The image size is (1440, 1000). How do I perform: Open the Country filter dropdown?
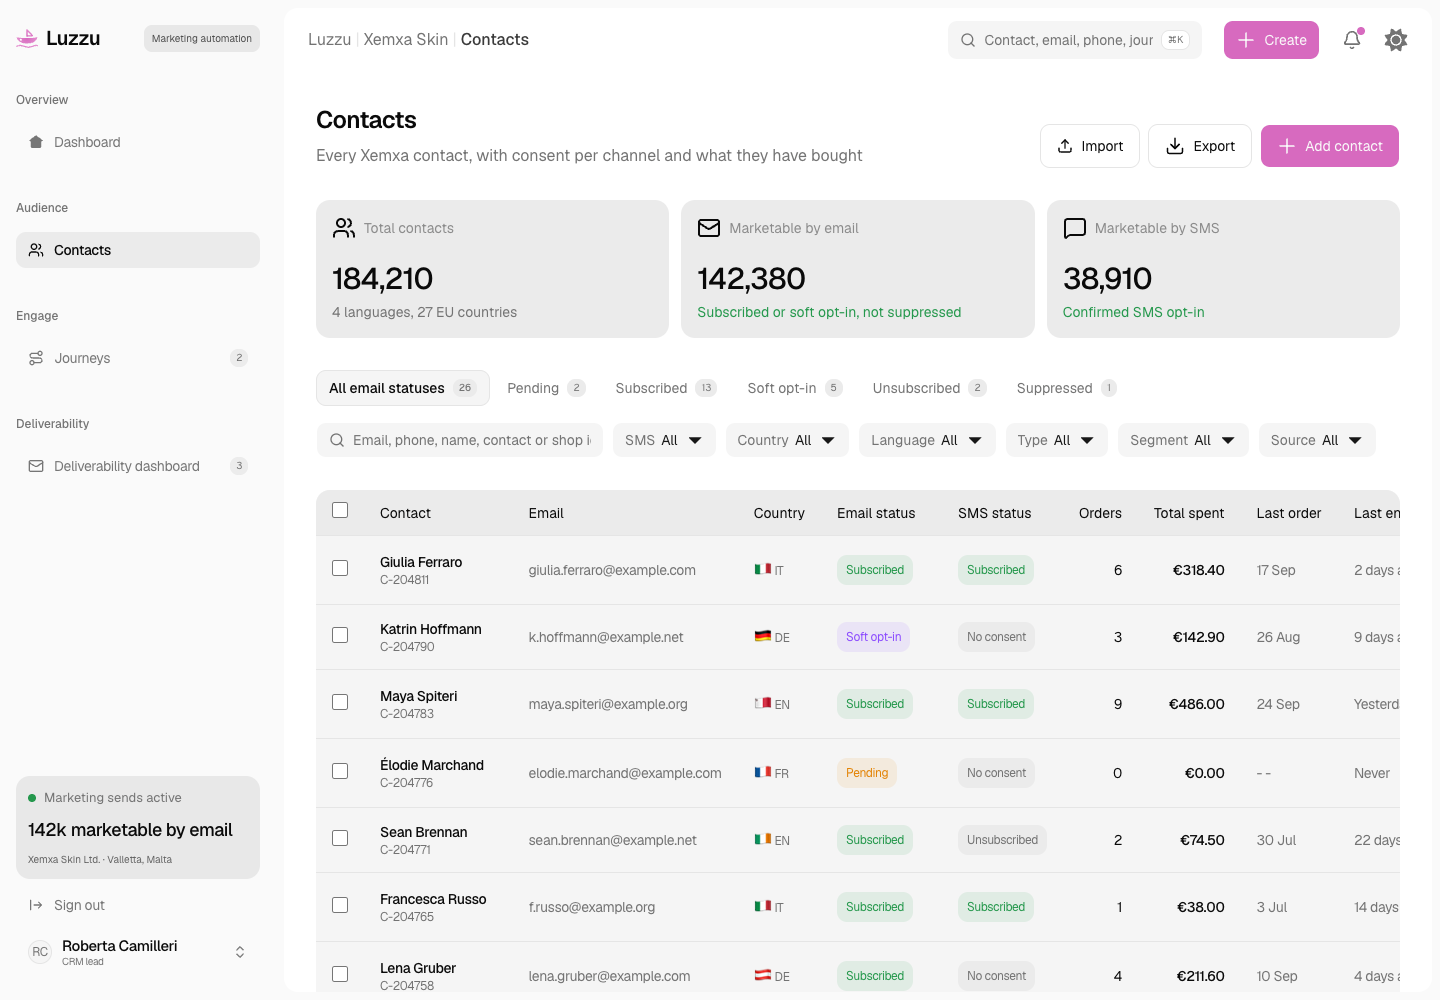787,440
